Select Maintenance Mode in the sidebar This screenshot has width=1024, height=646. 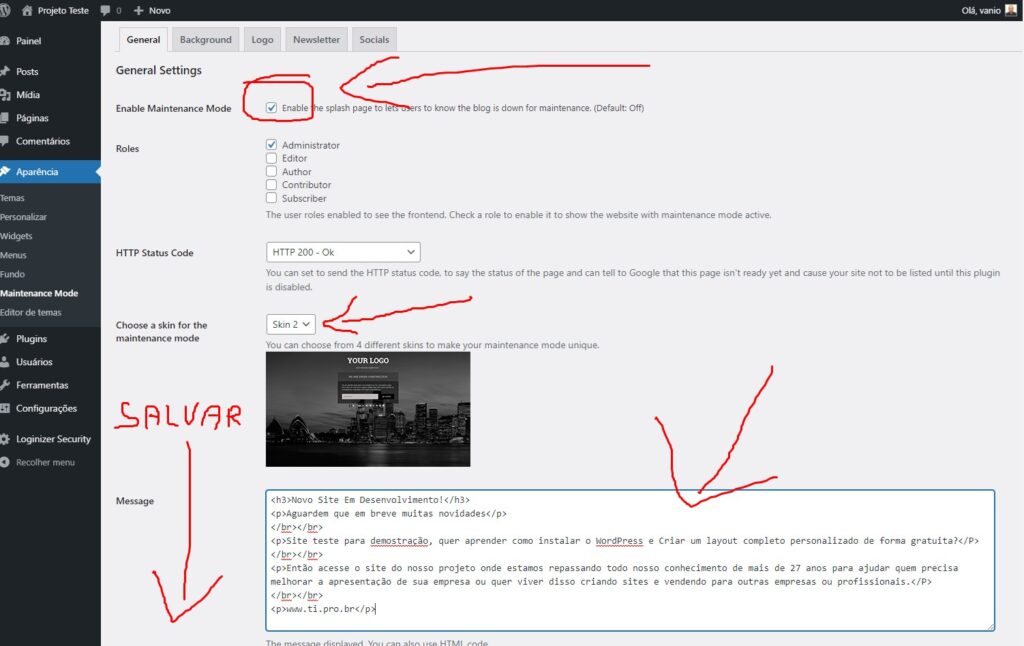[39, 293]
